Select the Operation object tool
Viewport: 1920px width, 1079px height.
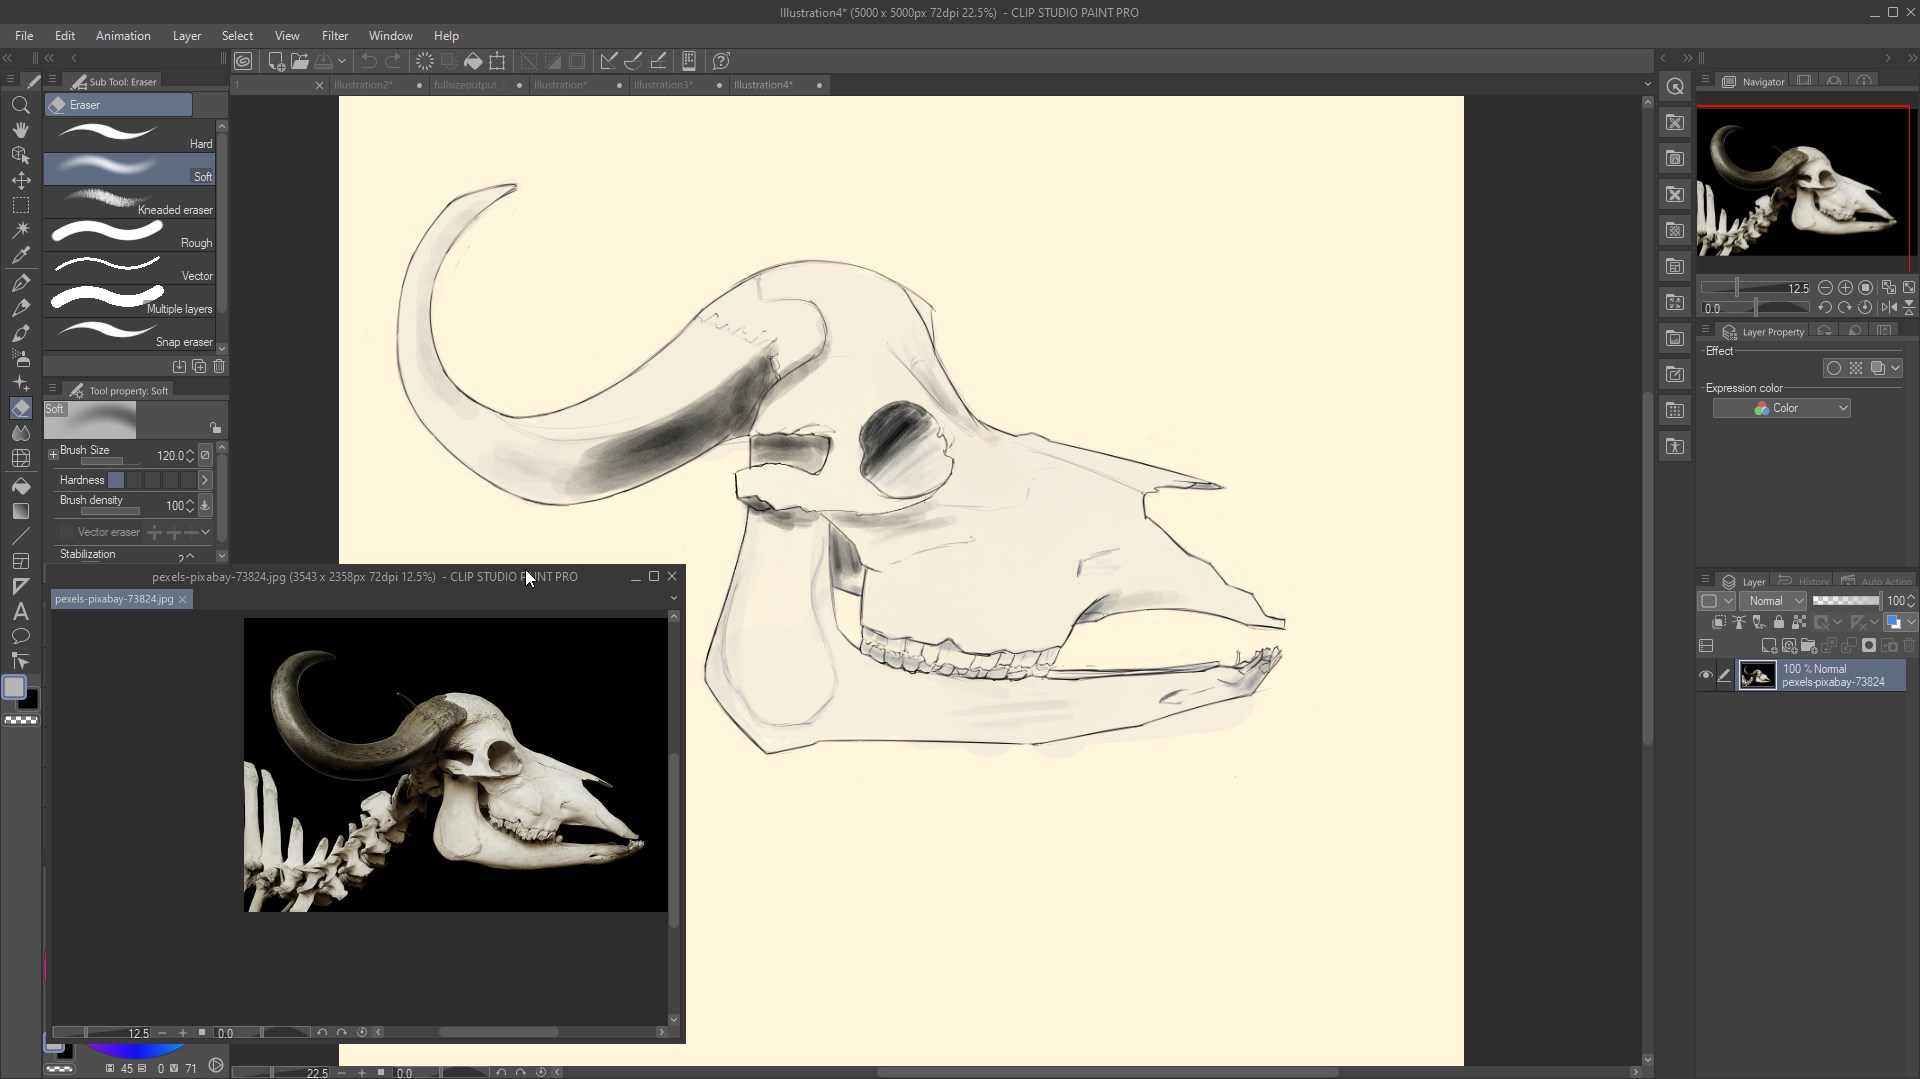pos(20,155)
